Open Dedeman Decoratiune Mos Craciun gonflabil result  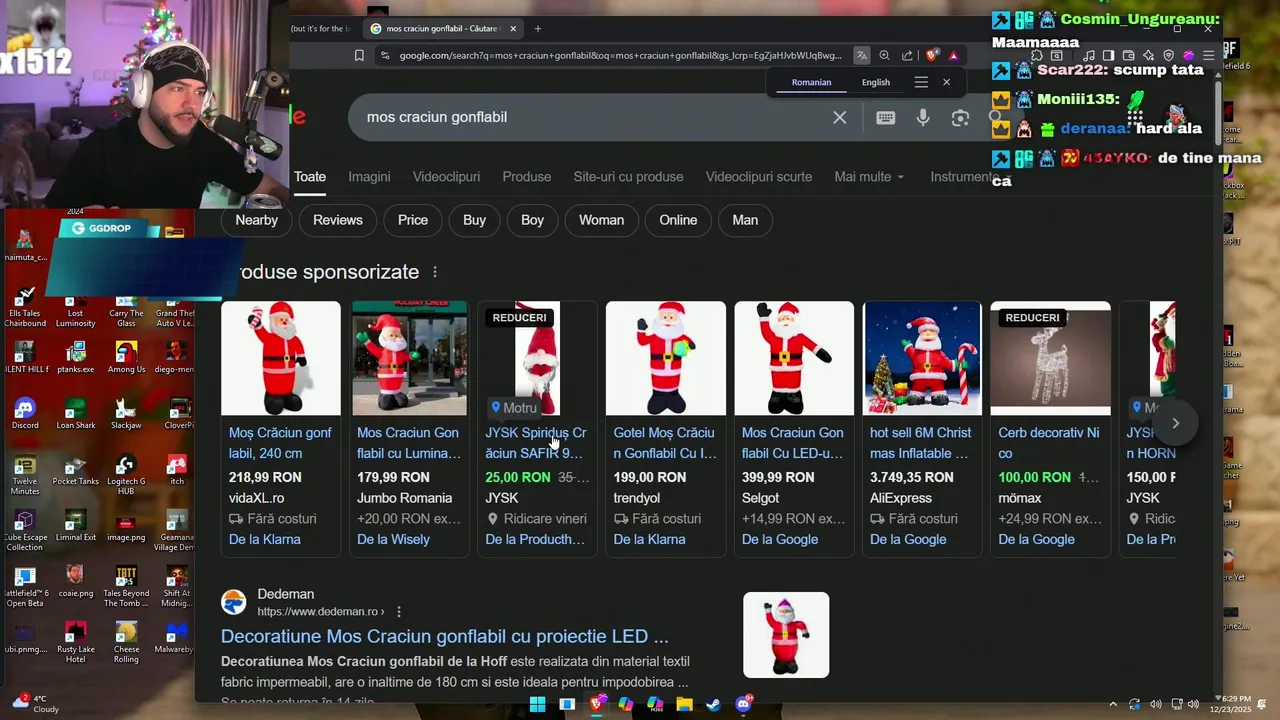(x=445, y=636)
